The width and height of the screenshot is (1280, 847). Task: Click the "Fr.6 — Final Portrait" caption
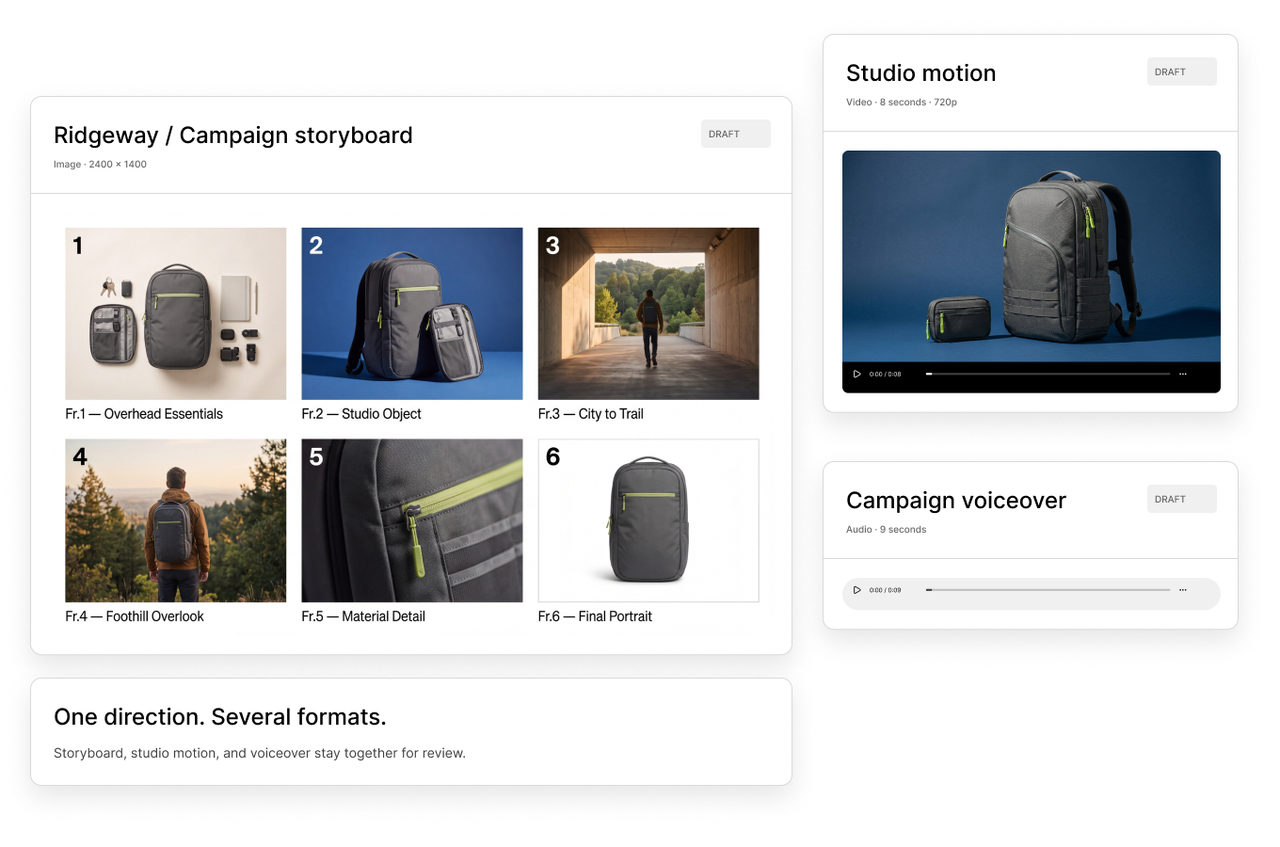[x=595, y=617]
